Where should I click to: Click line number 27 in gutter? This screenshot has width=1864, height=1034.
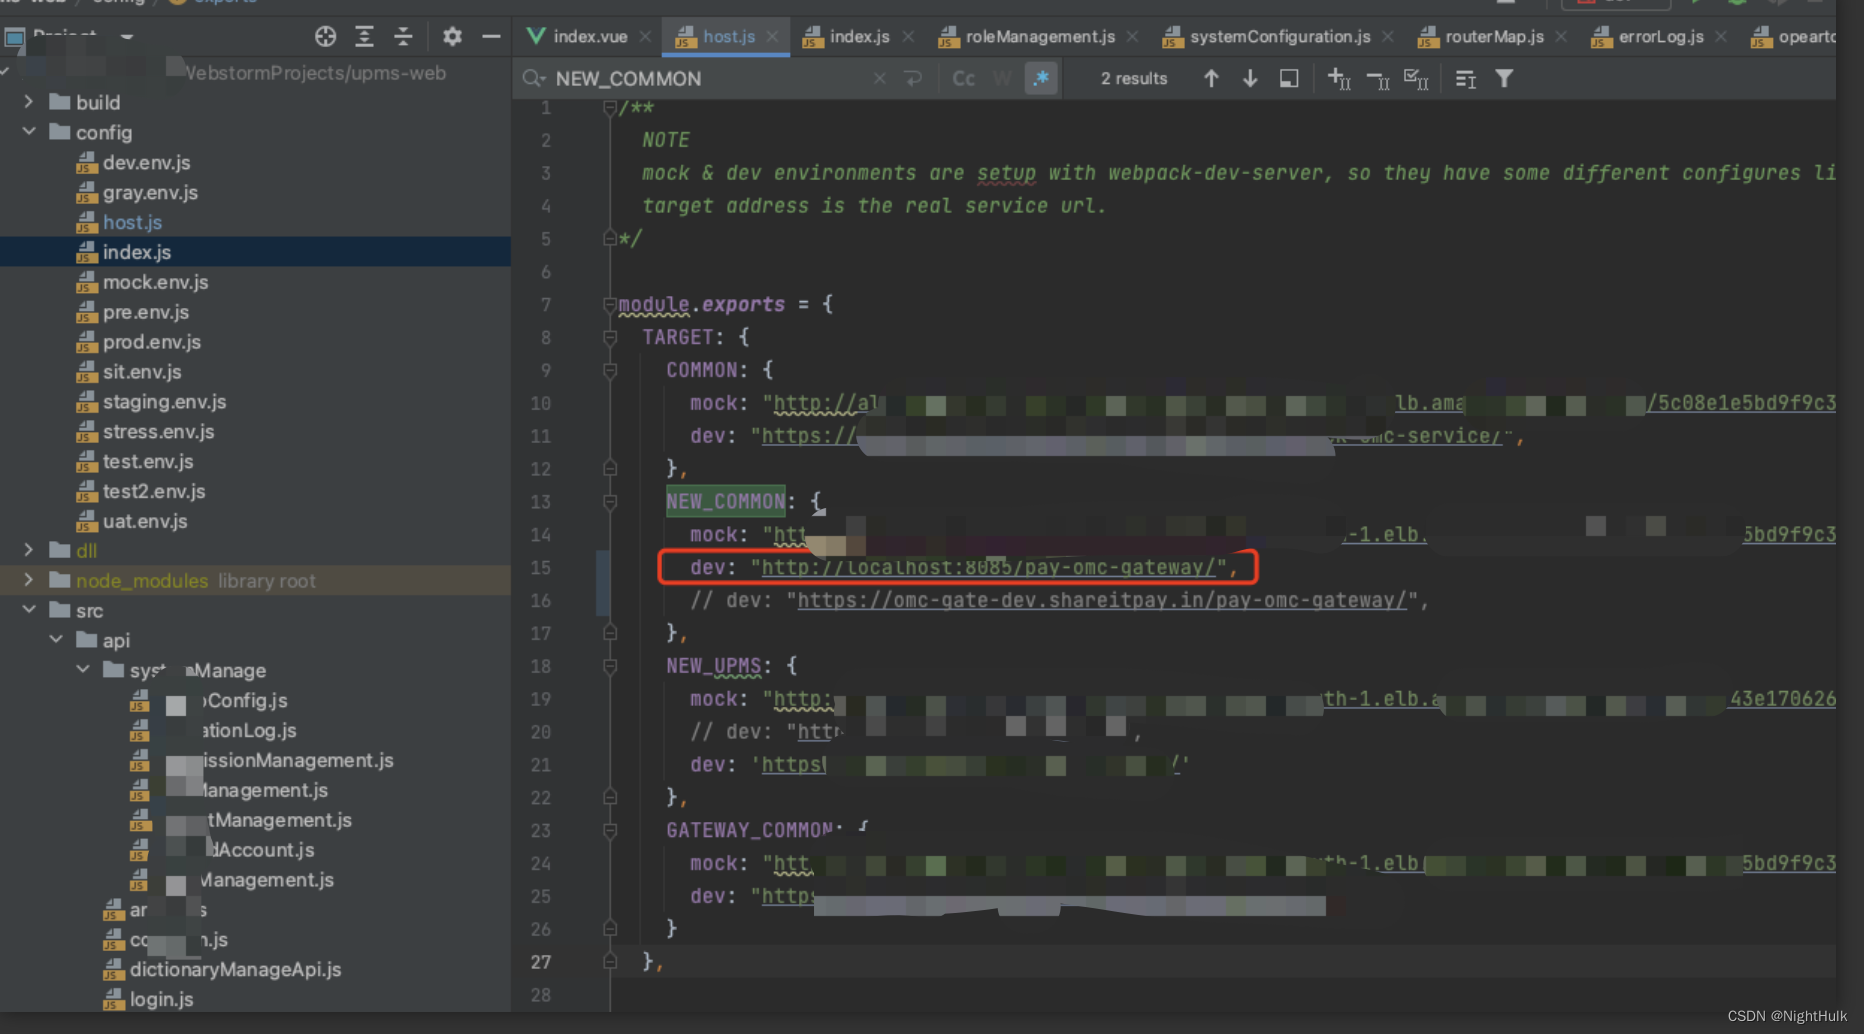tap(540, 962)
